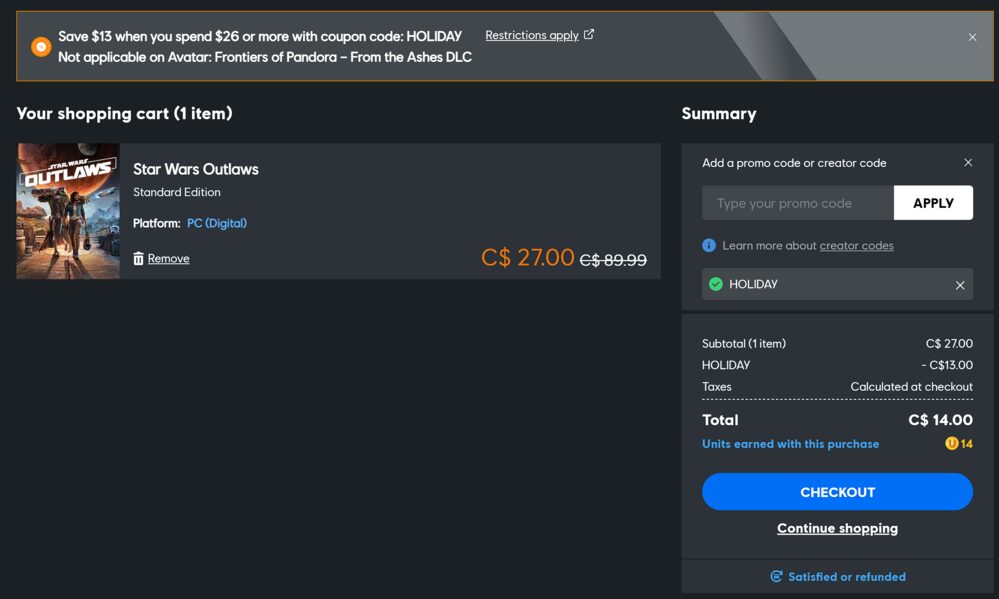999x599 pixels.
Task: Click the orange coupon badge icon
Action: 41,47
